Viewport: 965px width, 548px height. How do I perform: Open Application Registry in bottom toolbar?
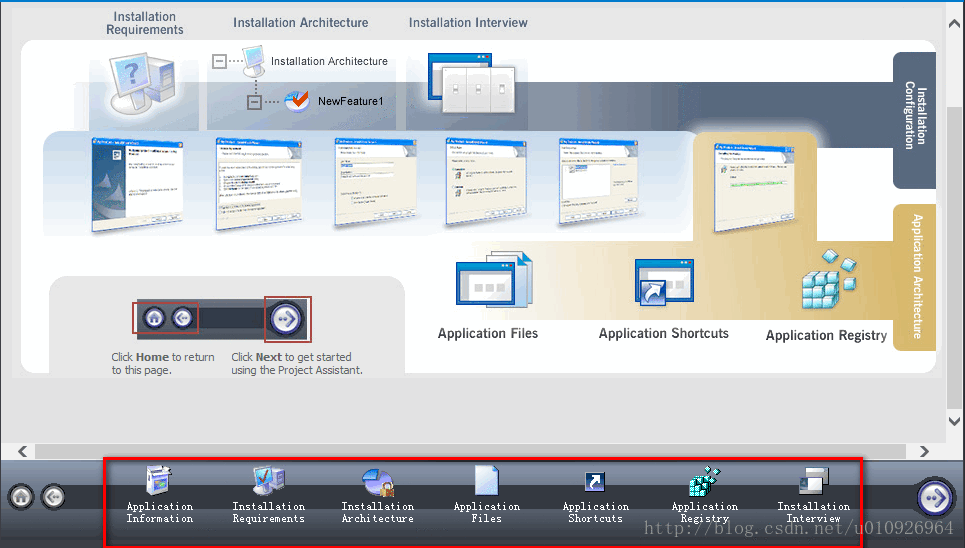[x=704, y=495]
